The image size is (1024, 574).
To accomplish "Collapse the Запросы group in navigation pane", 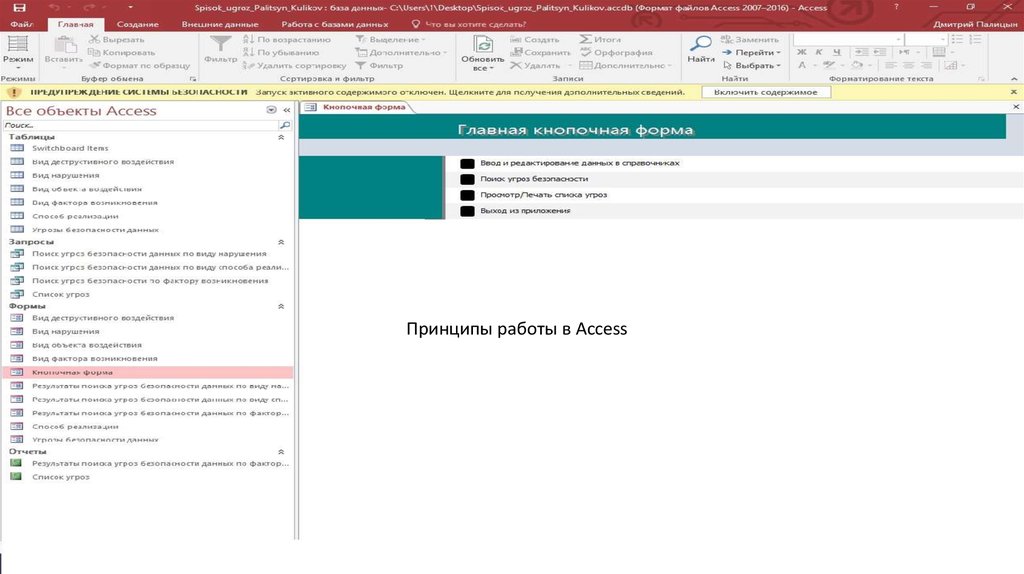I will pyautogui.click(x=281, y=242).
